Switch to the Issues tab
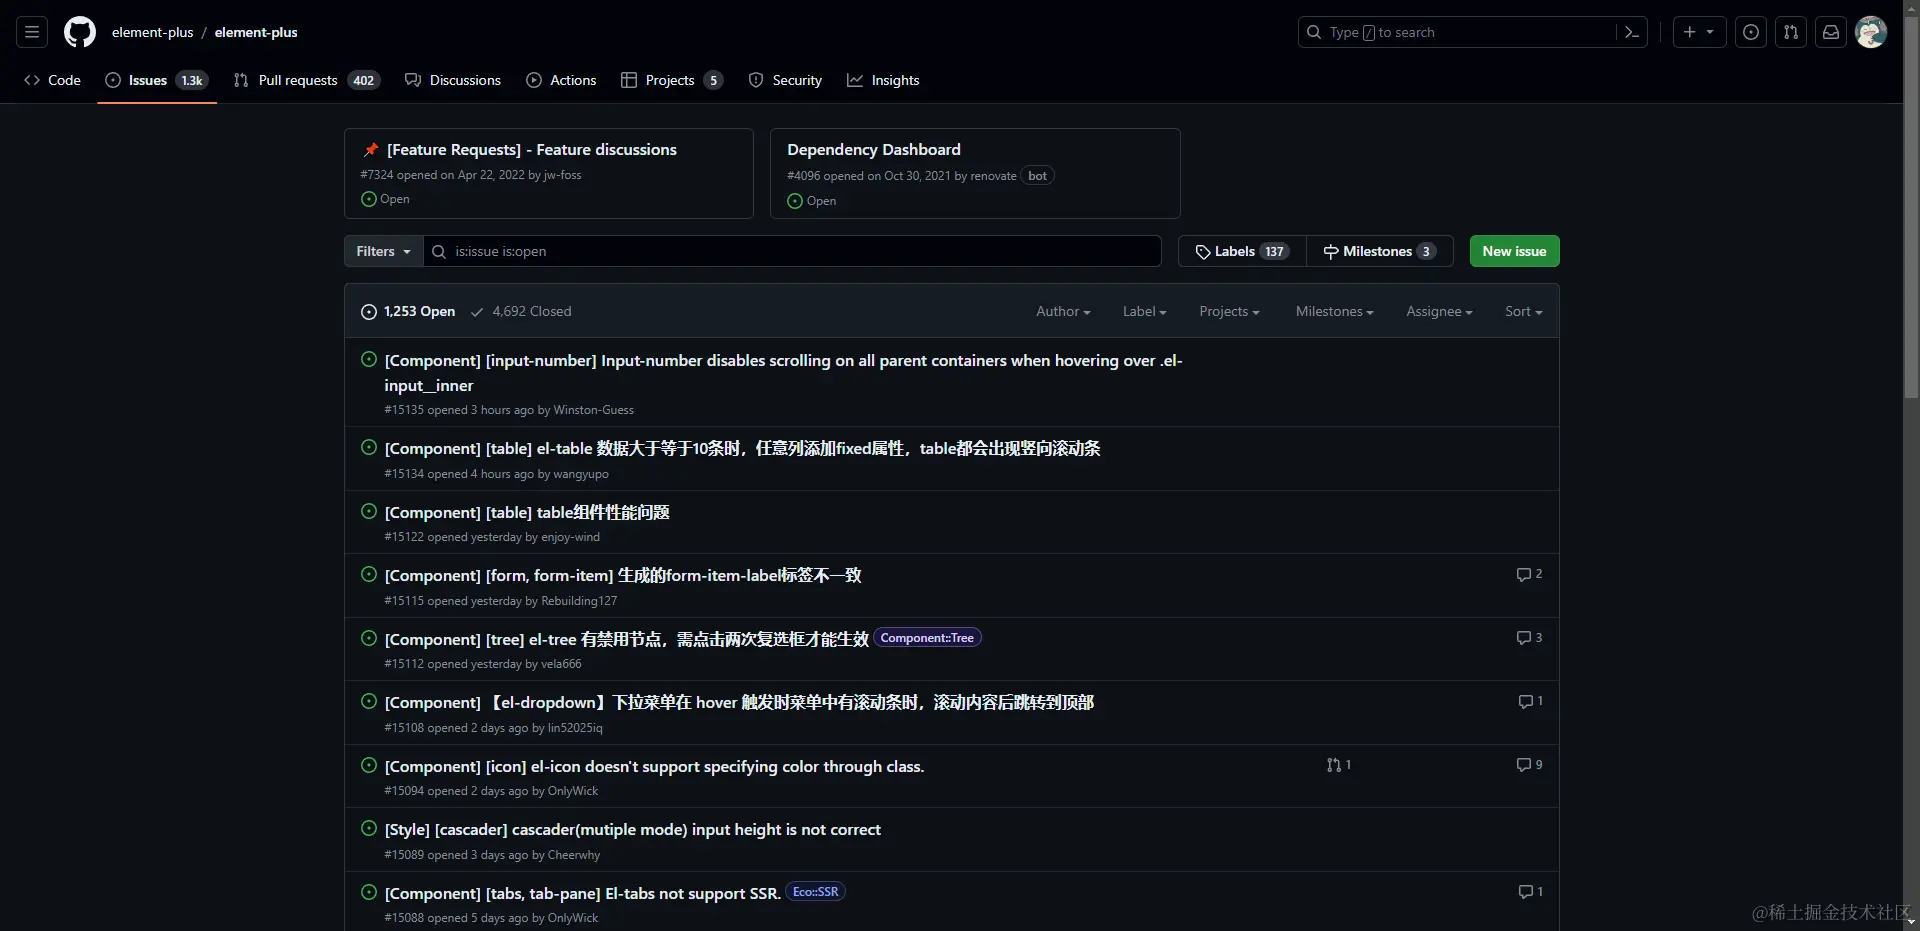This screenshot has height=931, width=1920. [157, 80]
